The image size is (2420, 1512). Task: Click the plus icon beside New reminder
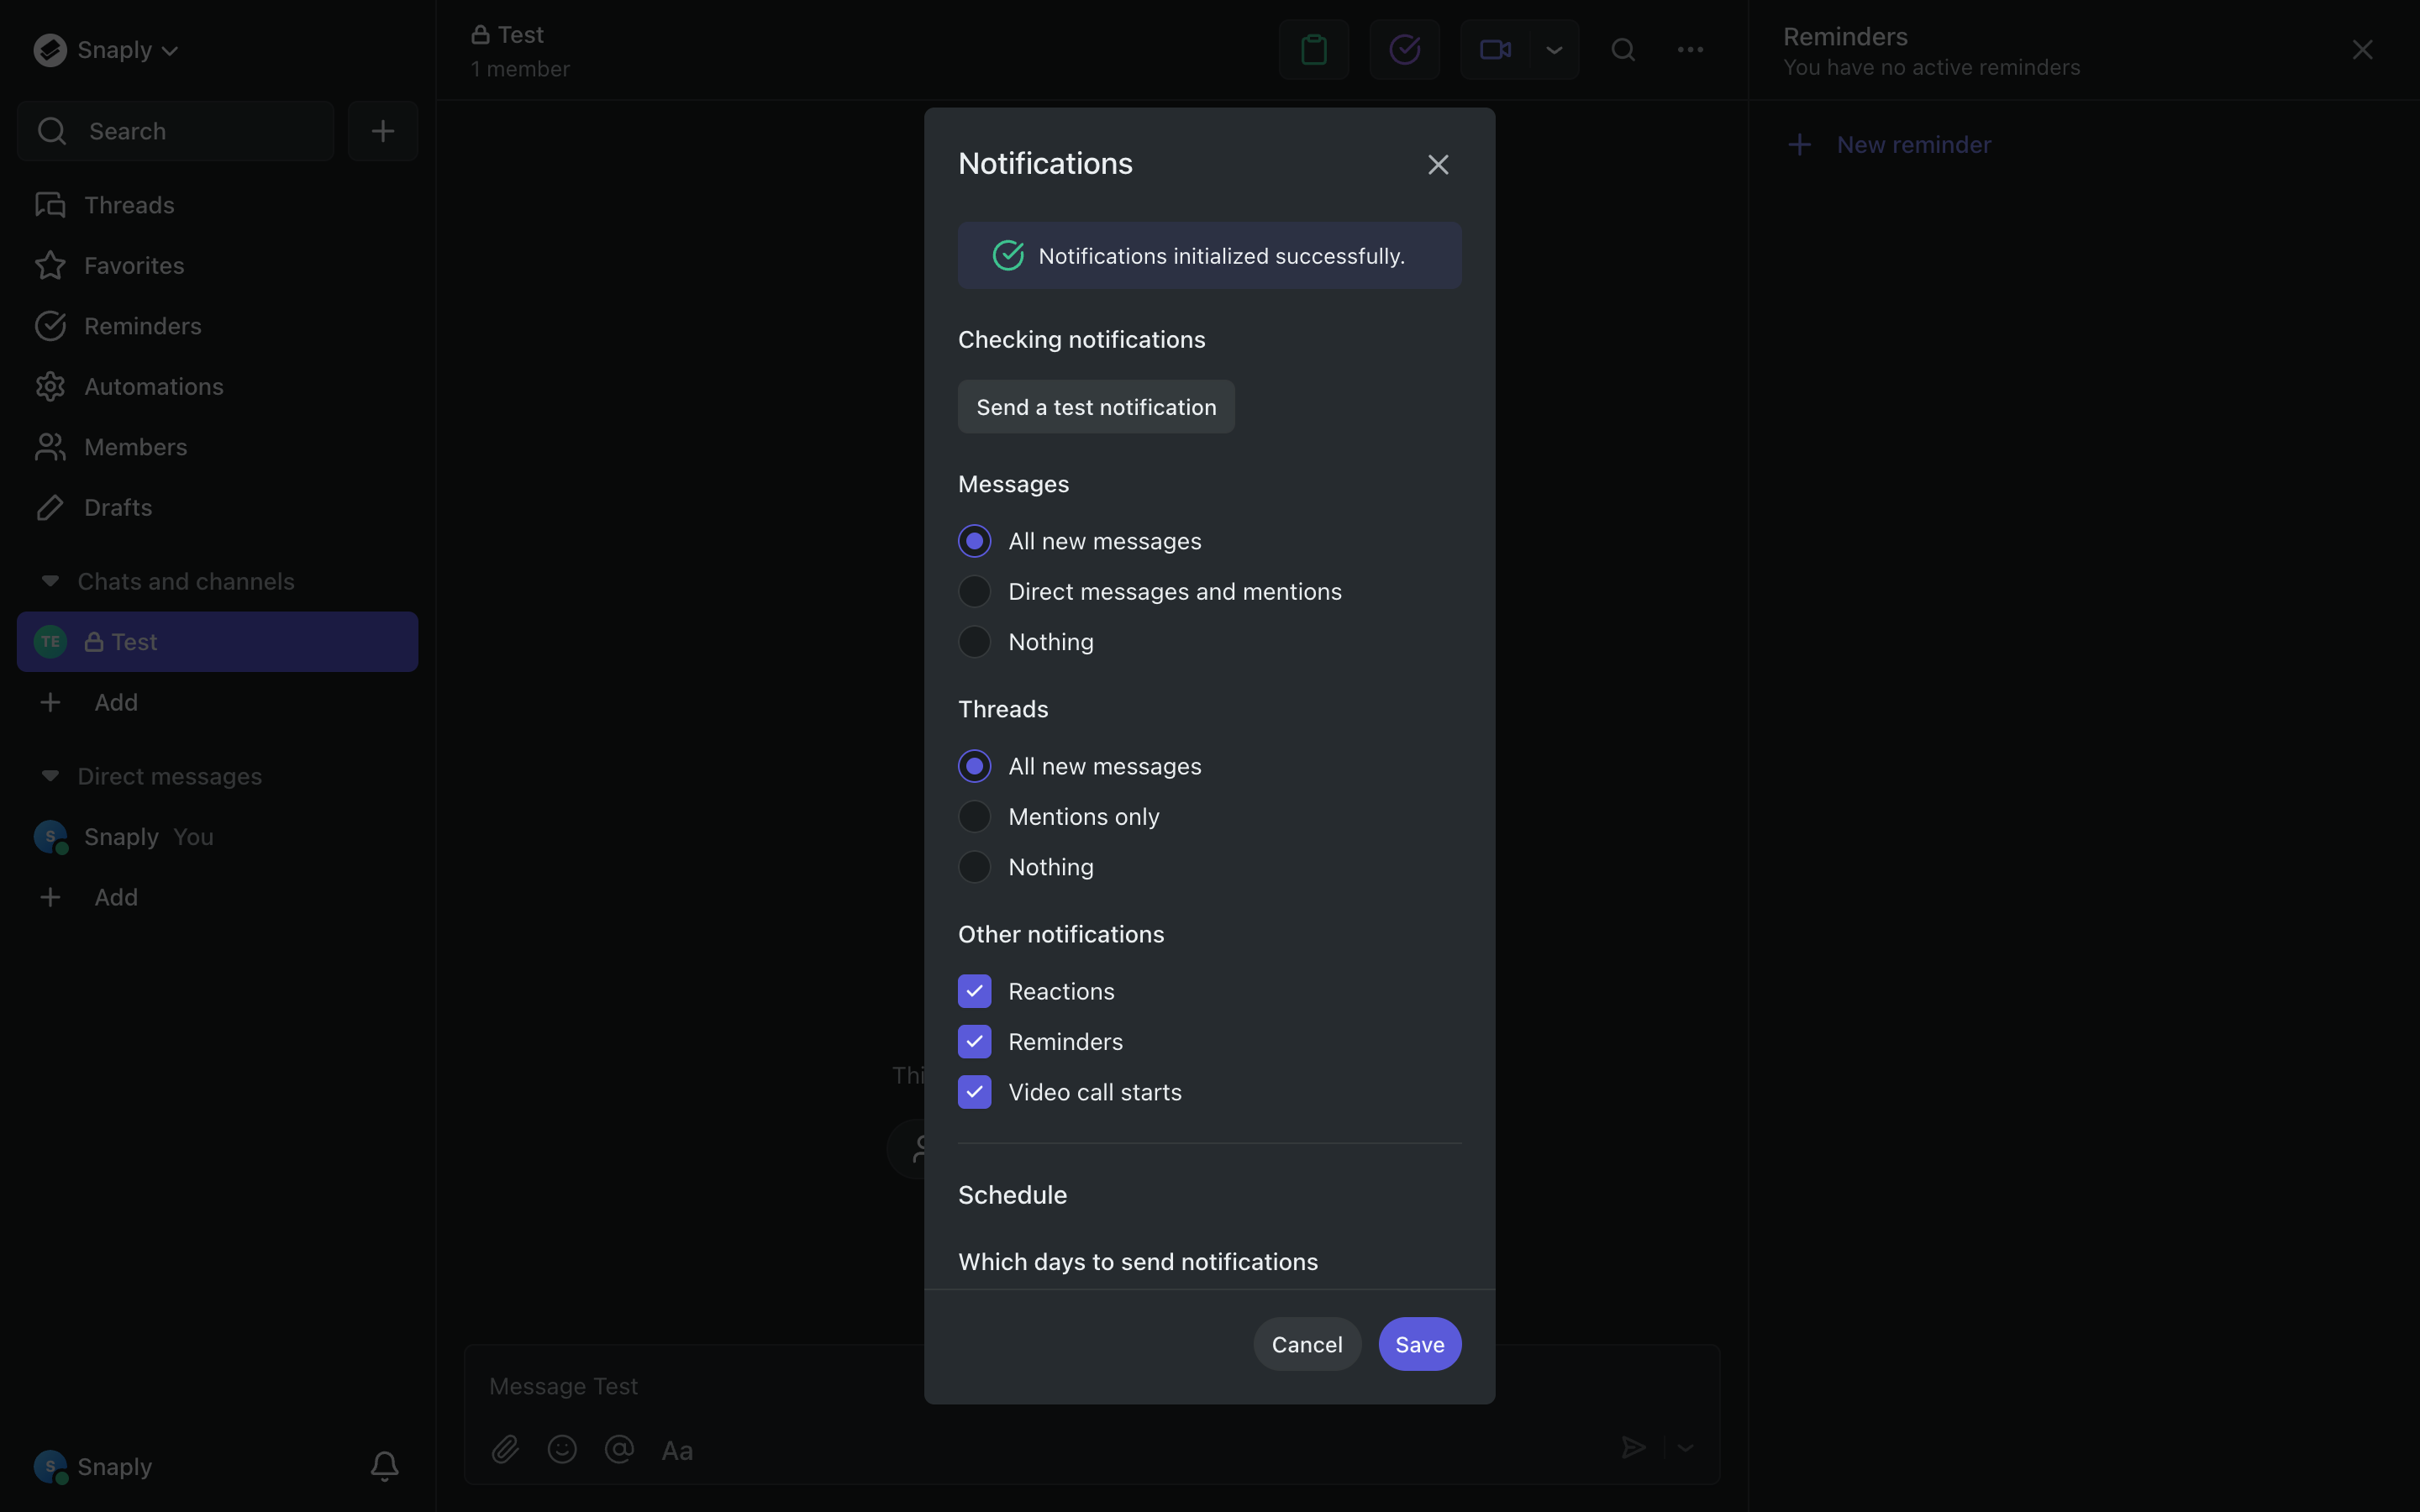(1799, 145)
